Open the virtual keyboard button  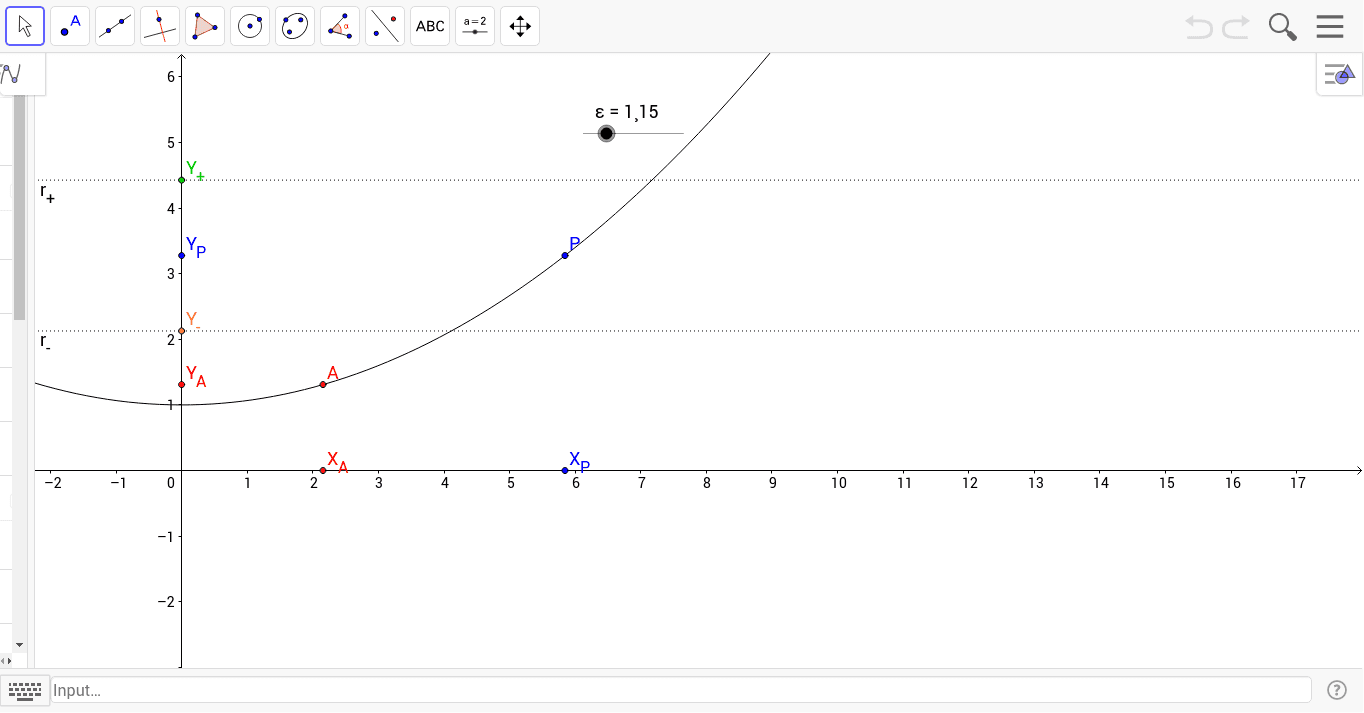(24, 690)
